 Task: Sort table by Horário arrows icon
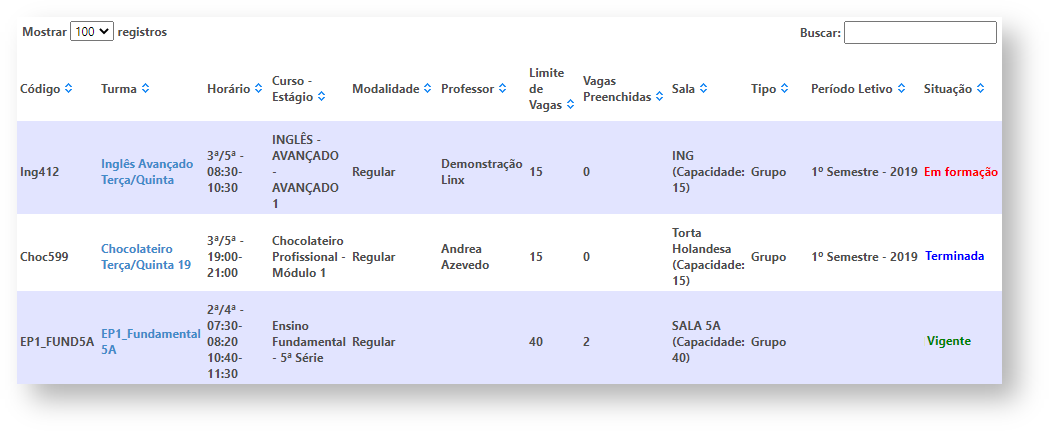[258, 89]
